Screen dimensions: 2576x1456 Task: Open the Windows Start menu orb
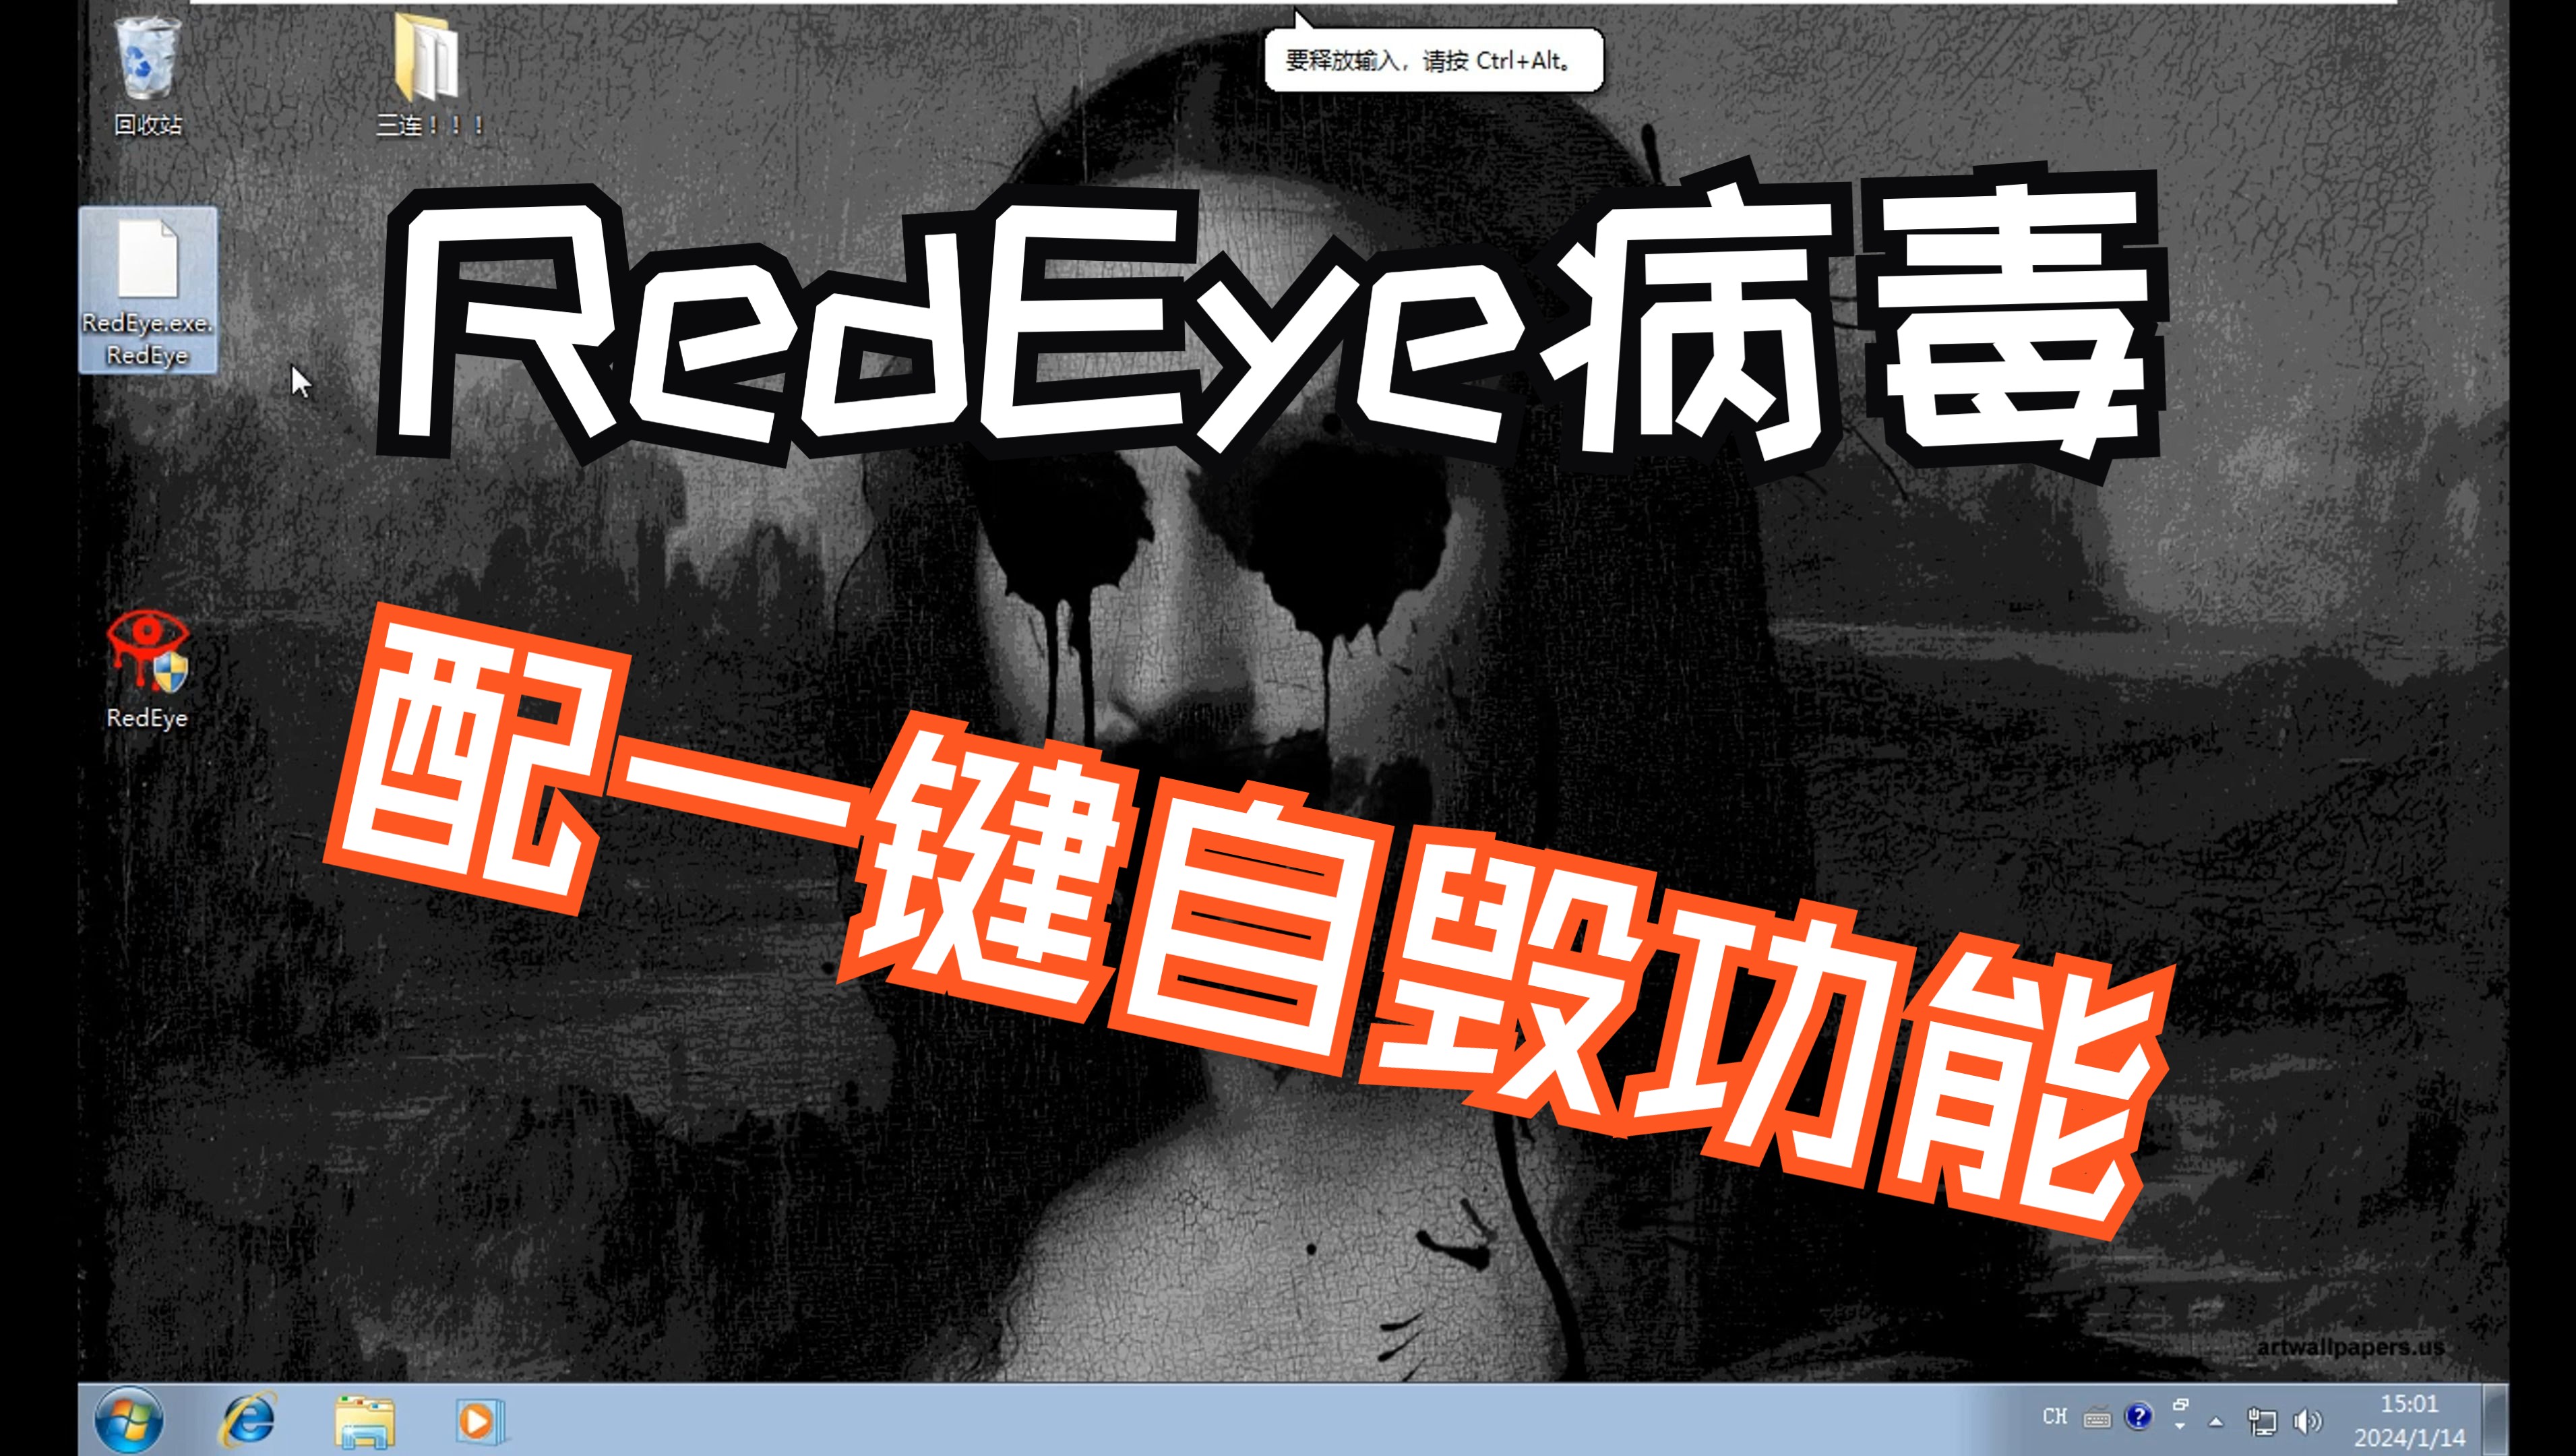[x=128, y=1420]
